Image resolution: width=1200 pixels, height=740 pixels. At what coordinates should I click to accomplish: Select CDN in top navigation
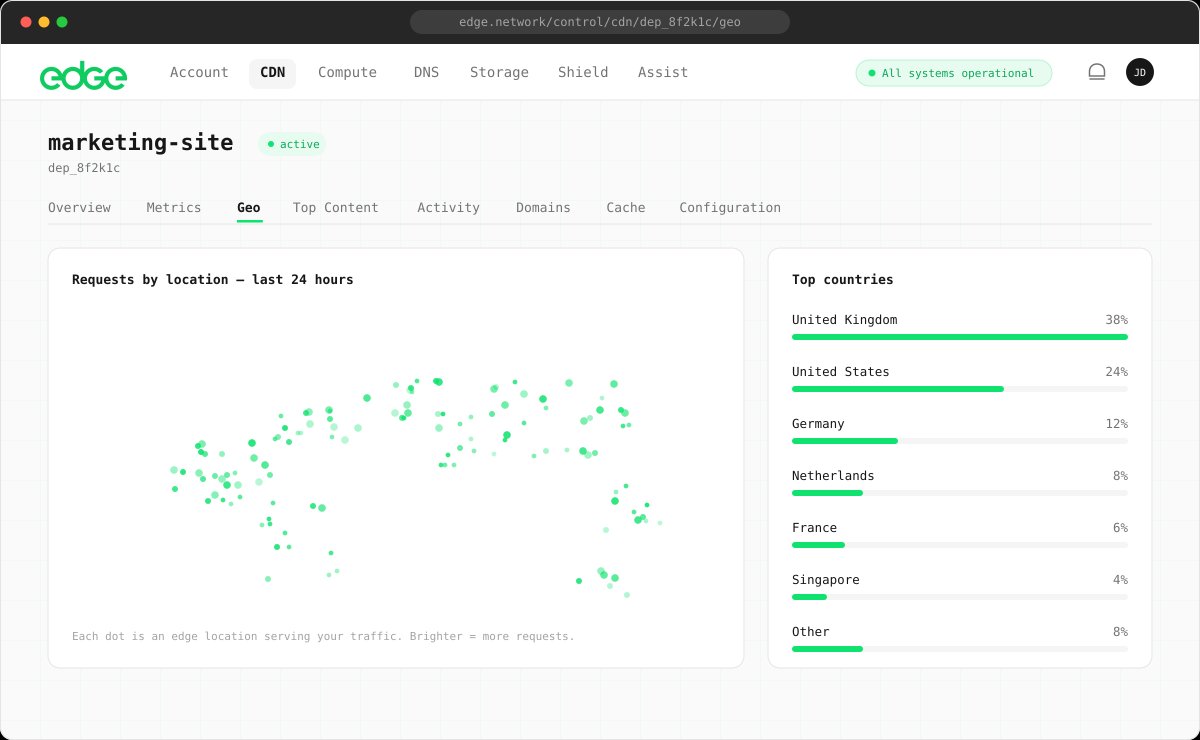(x=272, y=72)
